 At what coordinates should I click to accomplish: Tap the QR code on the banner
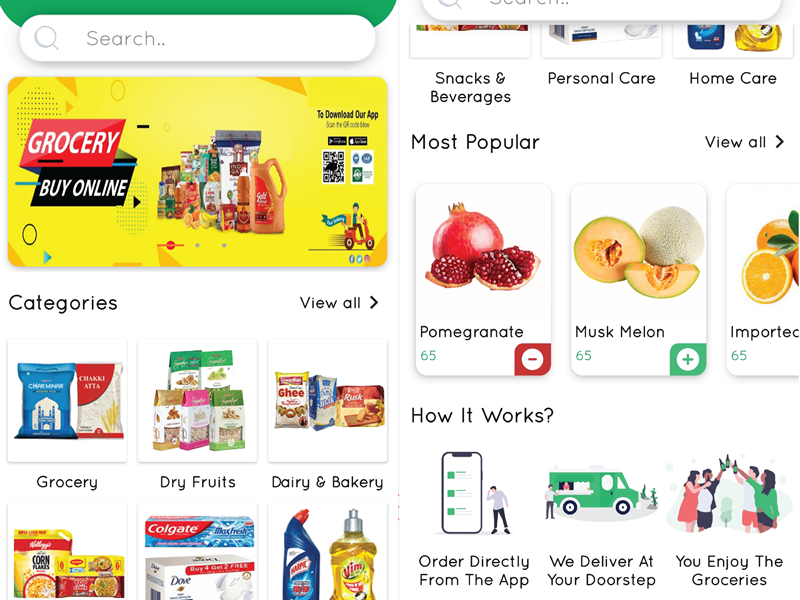click(x=333, y=166)
